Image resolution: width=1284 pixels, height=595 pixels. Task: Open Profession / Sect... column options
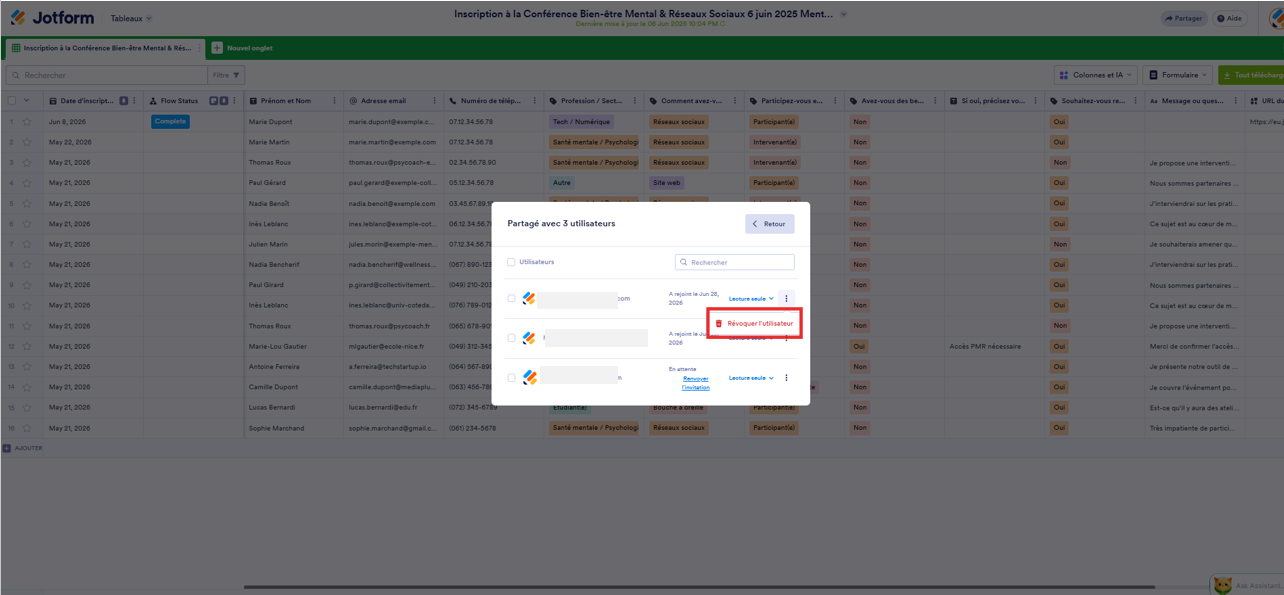click(637, 100)
